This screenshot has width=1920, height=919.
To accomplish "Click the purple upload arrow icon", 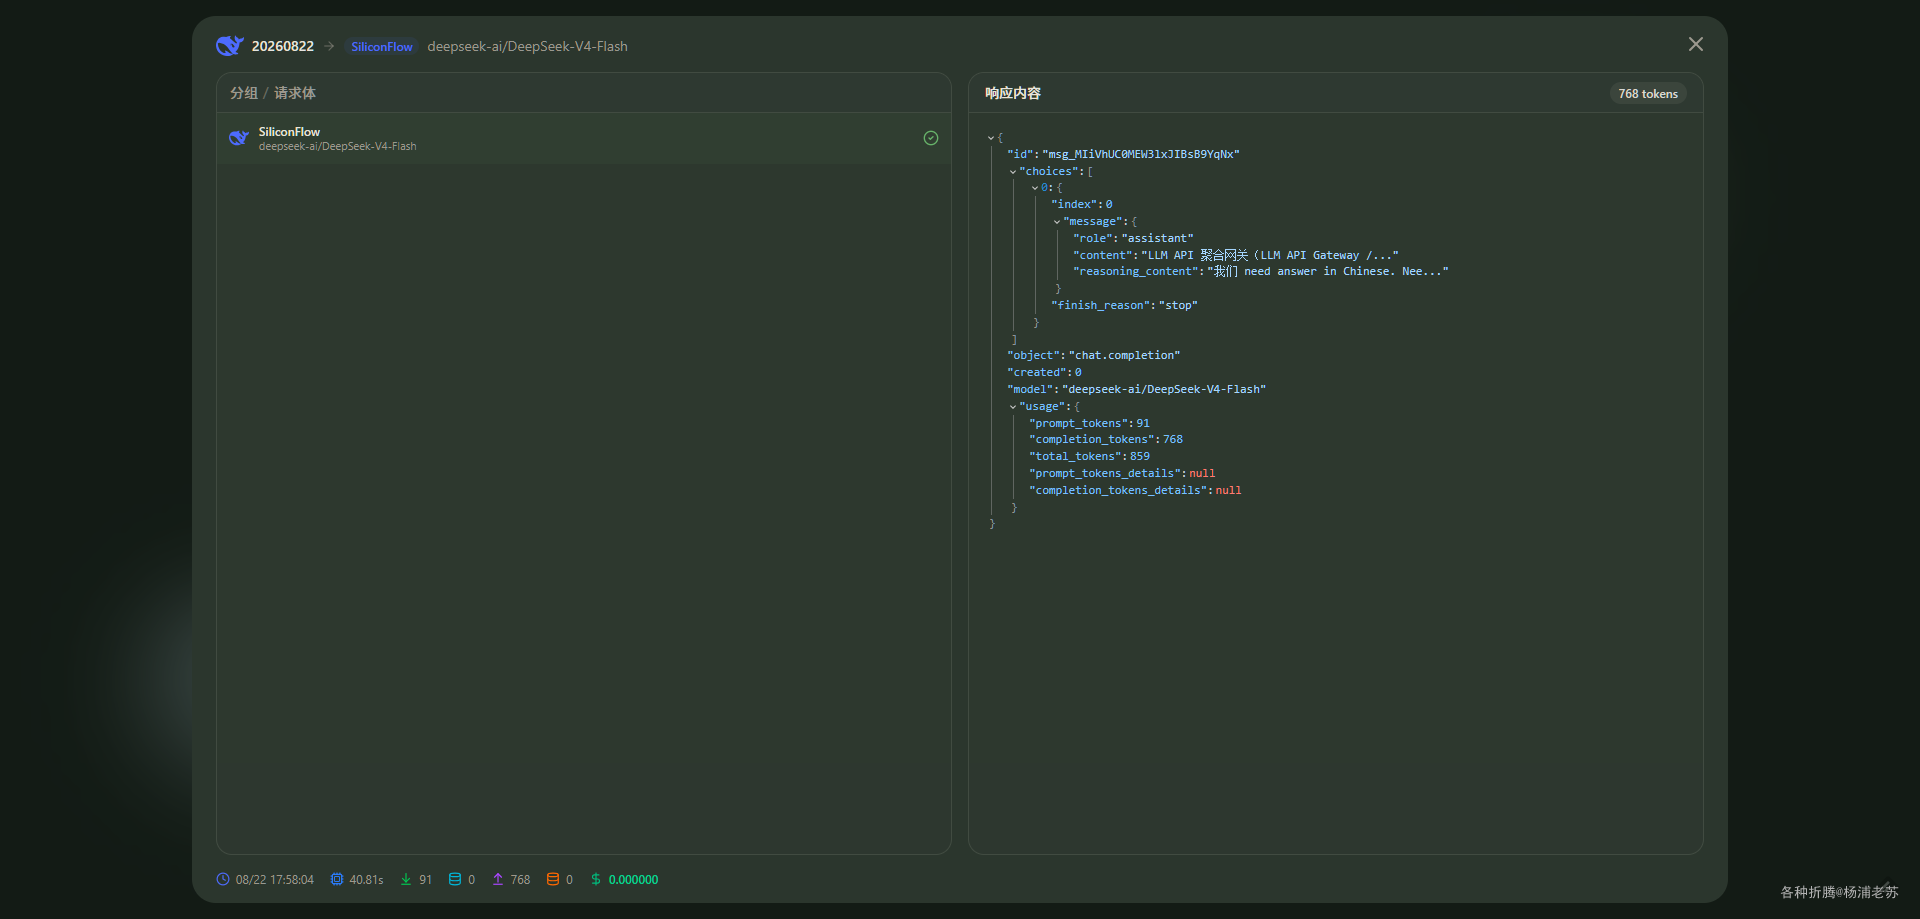I will [498, 879].
